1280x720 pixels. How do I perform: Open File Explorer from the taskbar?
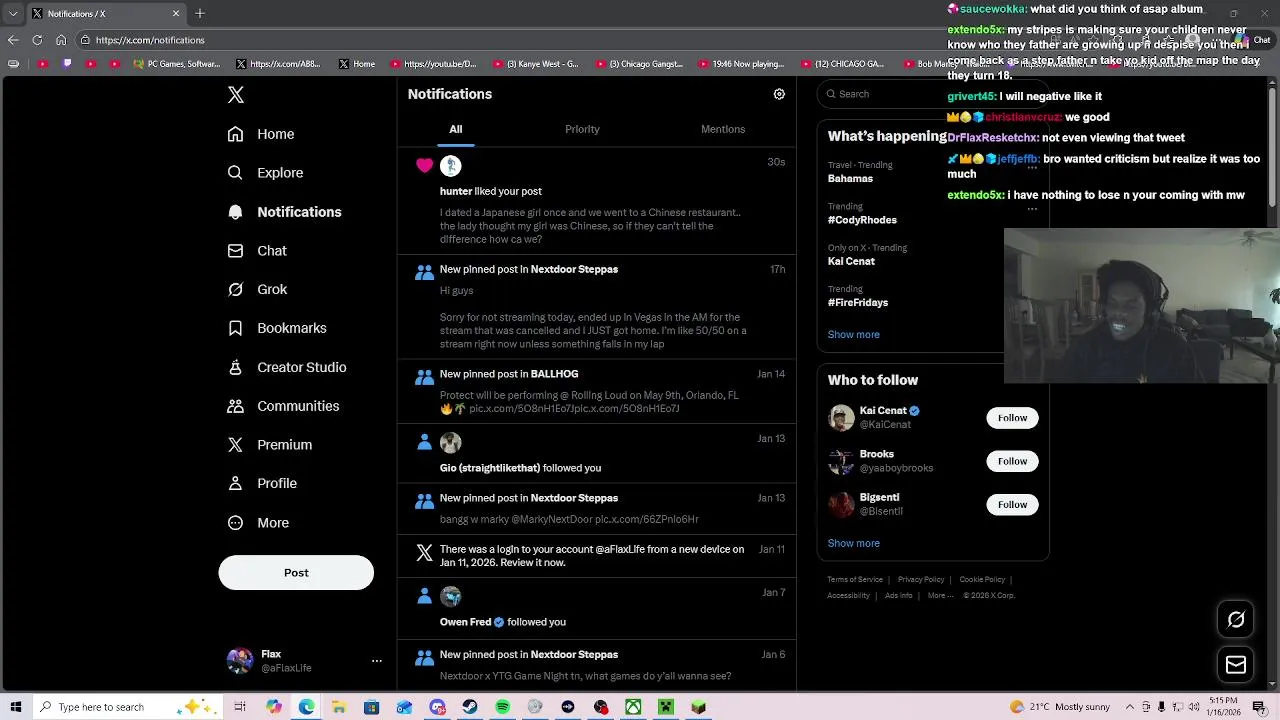[339, 707]
